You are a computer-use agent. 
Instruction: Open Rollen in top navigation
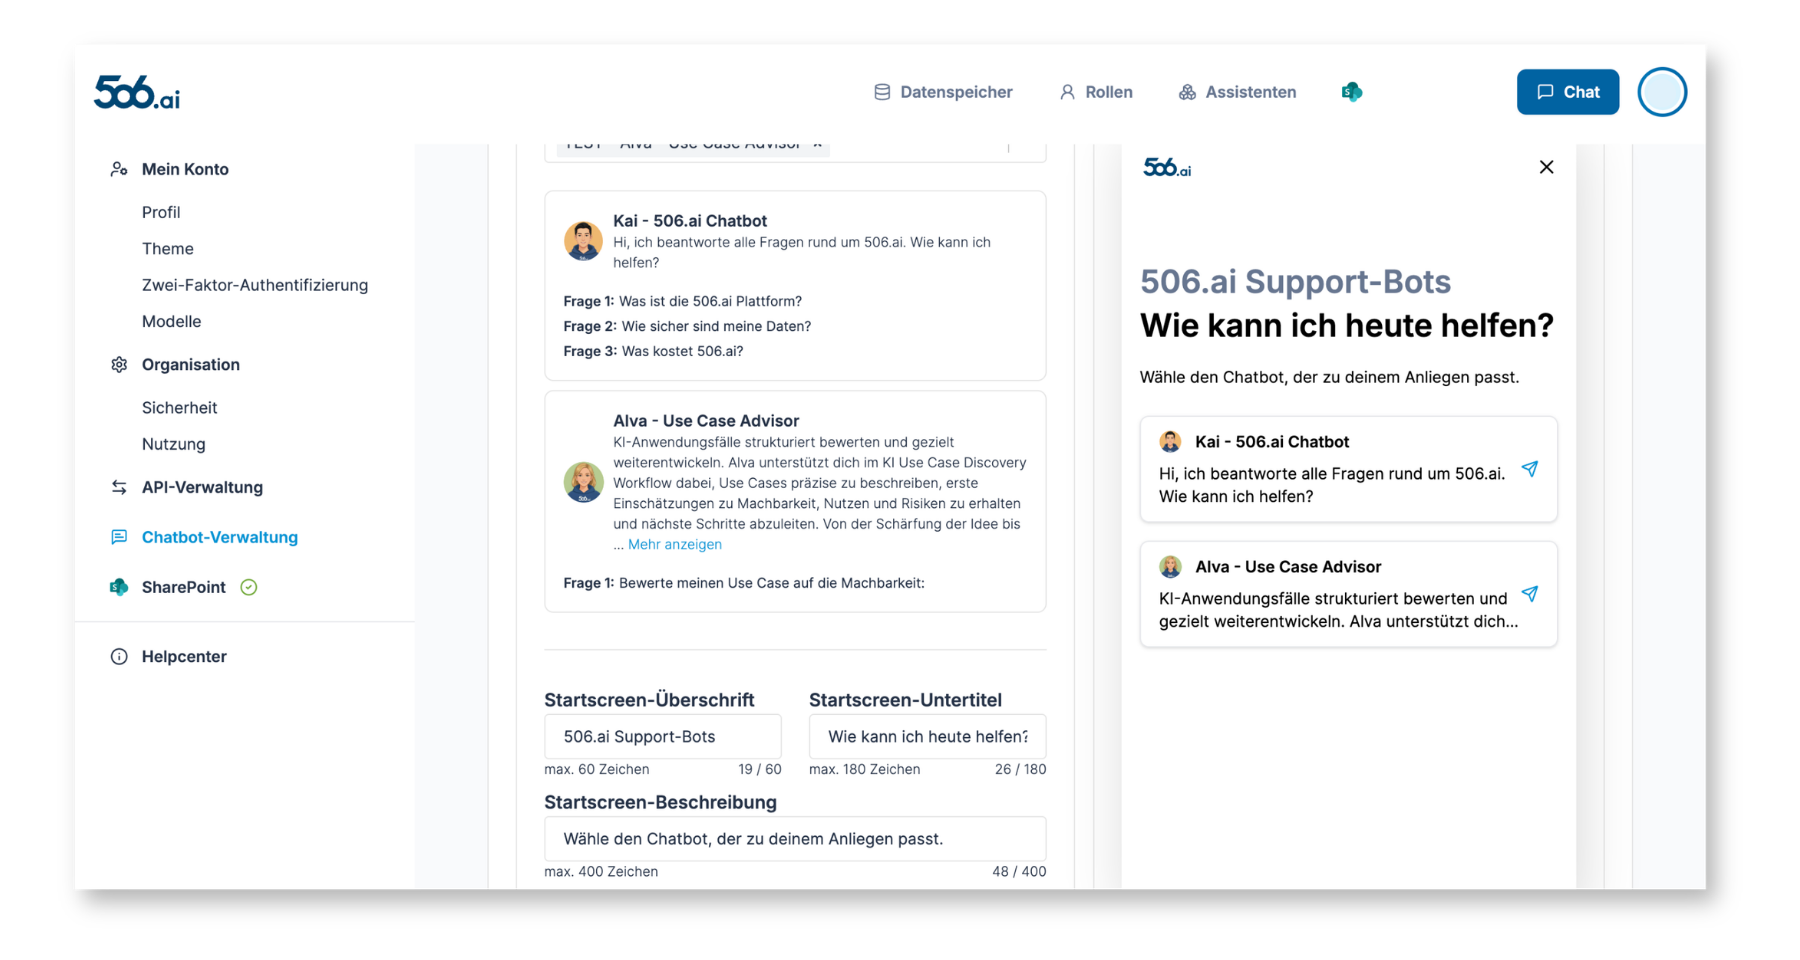click(x=1096, y=92)
